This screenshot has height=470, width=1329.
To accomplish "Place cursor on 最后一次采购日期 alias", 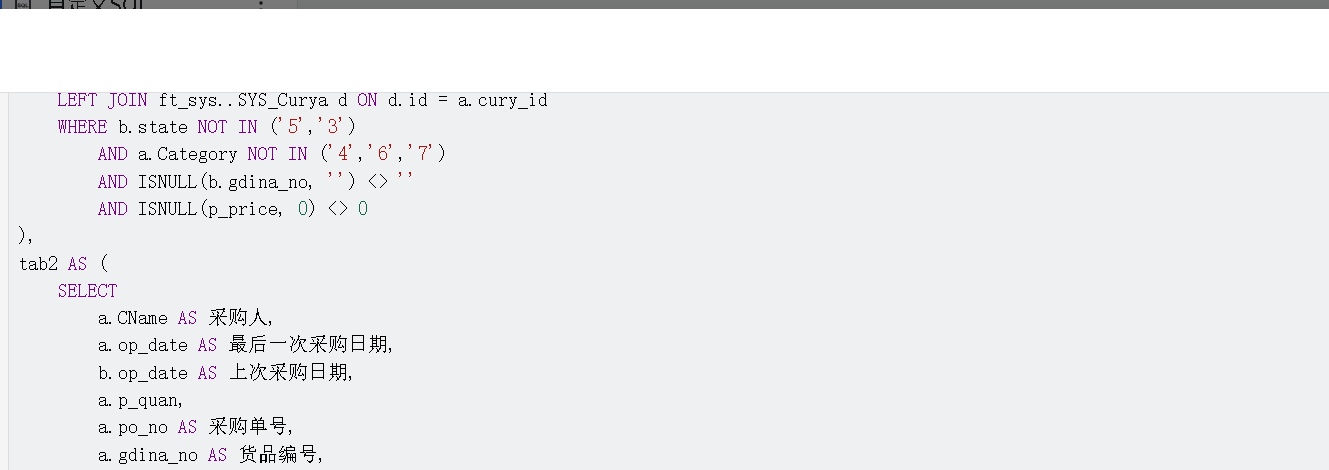I will [308, 345].
